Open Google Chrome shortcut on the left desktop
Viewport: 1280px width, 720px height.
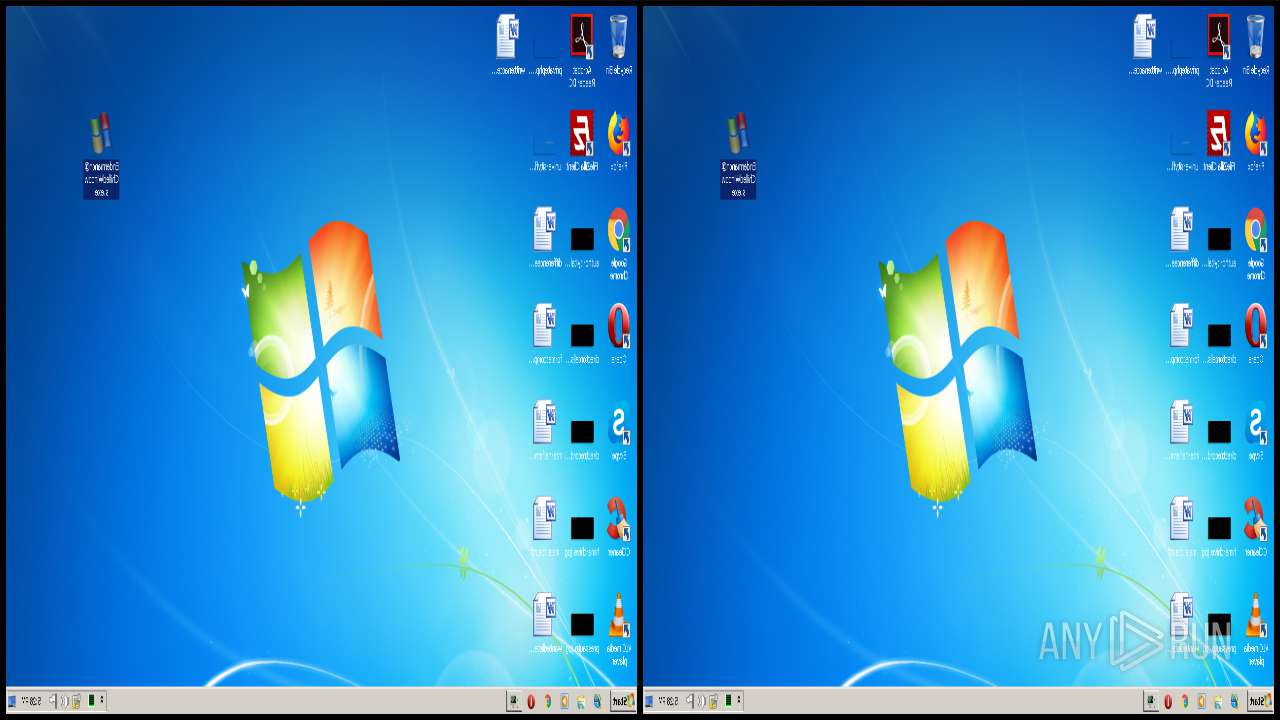[x=619, y=243]
